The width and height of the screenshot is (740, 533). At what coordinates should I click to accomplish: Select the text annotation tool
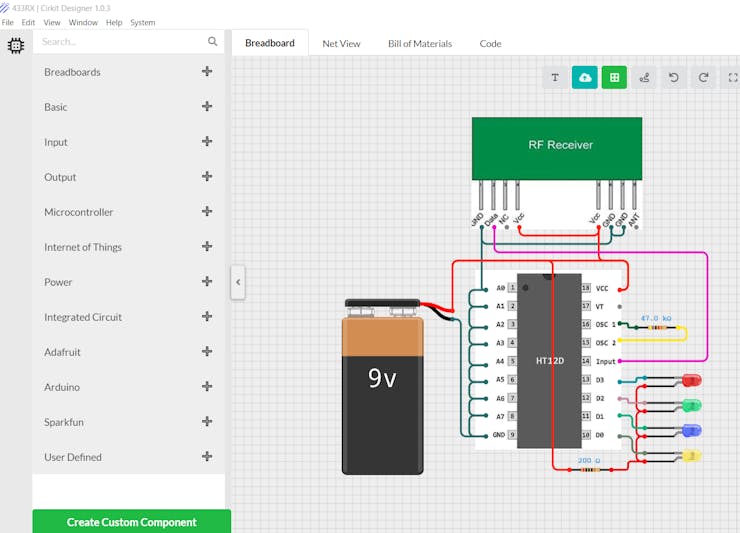click(x=555, y=77)
